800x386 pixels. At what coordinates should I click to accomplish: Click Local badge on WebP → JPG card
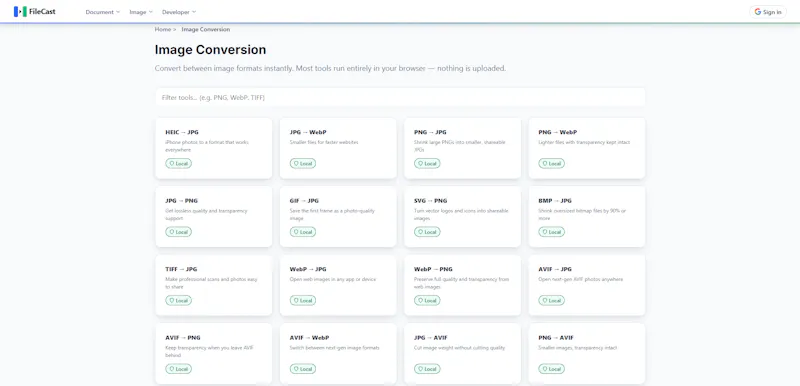click(303, 300)
